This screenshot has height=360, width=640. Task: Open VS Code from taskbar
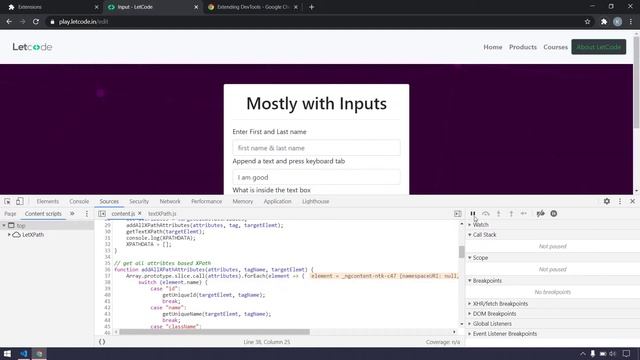click(x=24, y=353)
